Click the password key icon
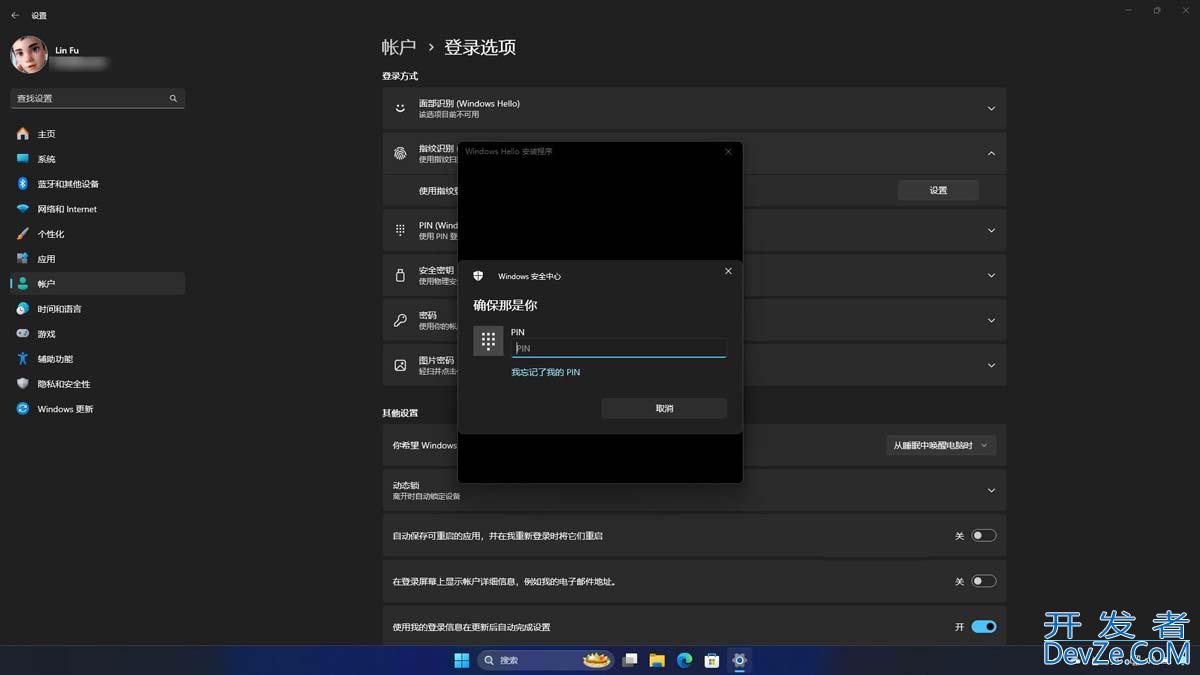The height and width of the screenshot is (675, 1200). click(400, 320)
